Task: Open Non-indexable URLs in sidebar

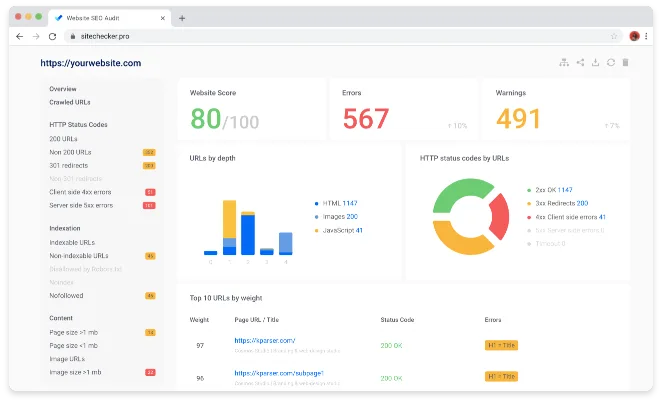Action: click(79, 256)
